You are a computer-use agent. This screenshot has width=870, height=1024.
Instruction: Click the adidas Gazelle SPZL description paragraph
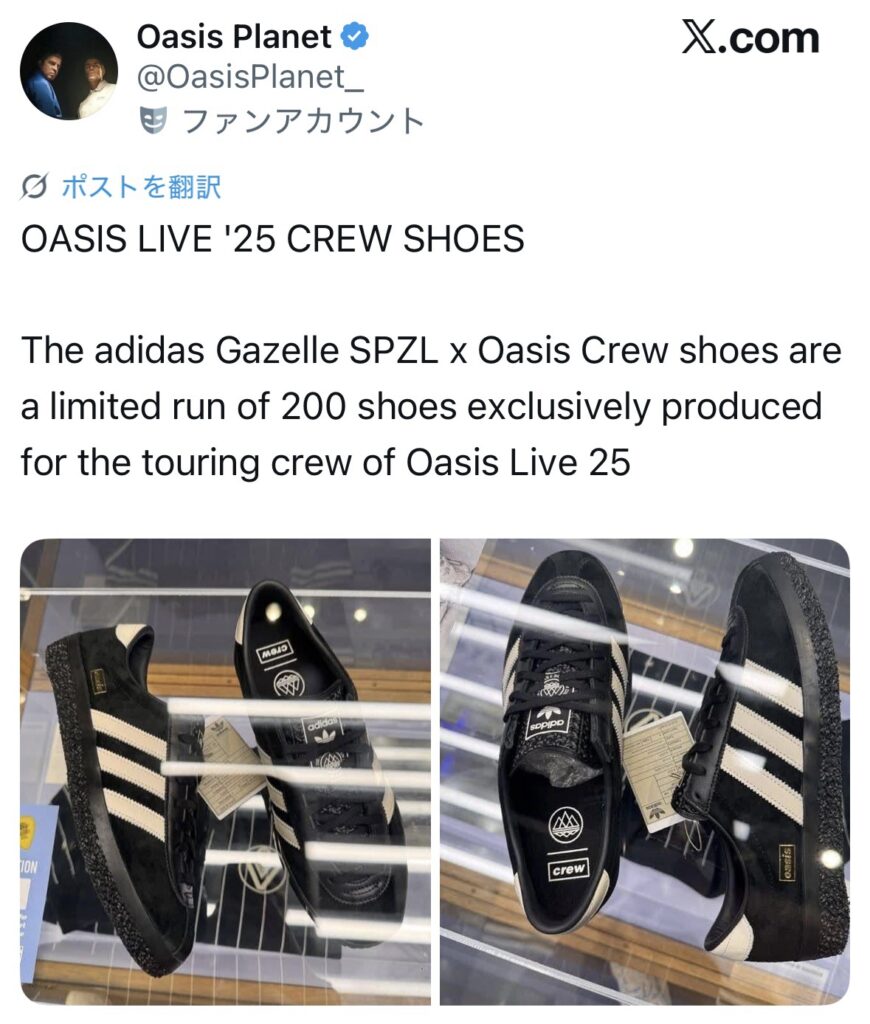tap(431, 406)
